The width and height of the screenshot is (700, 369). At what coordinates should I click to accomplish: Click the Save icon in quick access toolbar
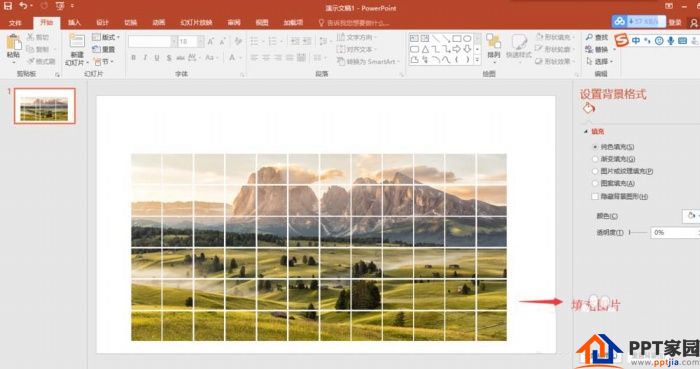point(8,6)
